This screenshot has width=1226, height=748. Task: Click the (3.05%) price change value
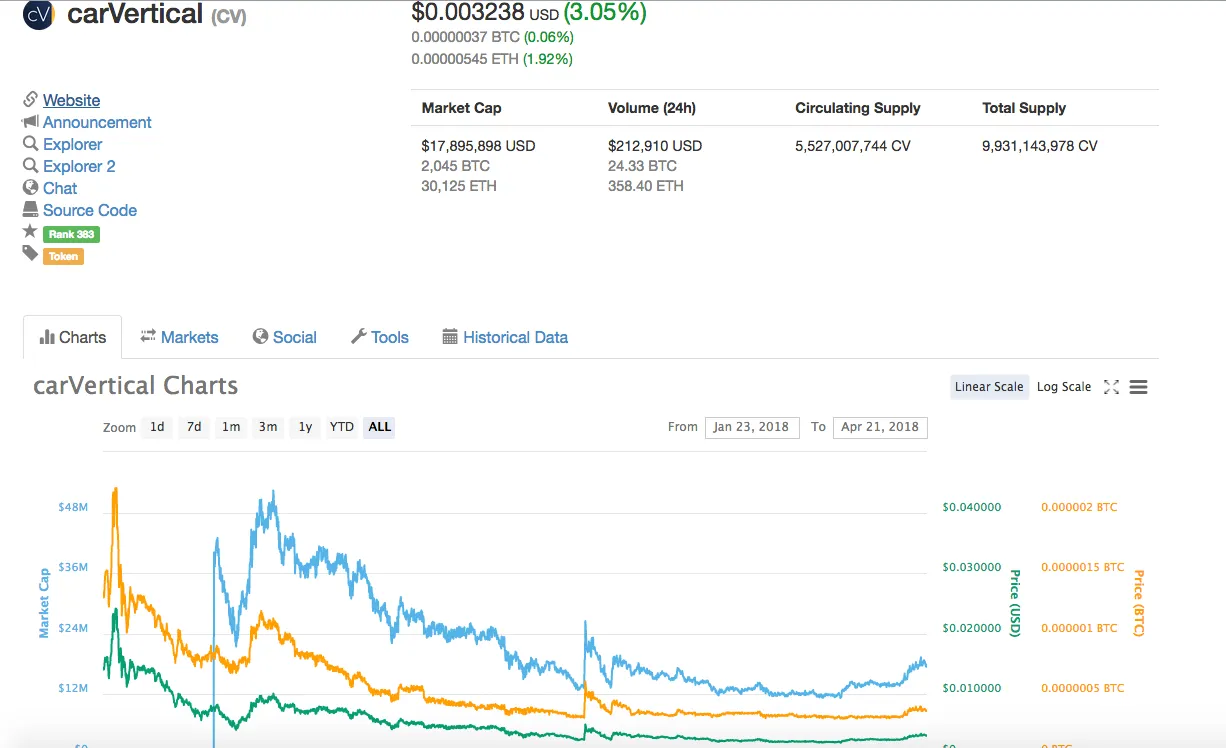coord(605,13)
